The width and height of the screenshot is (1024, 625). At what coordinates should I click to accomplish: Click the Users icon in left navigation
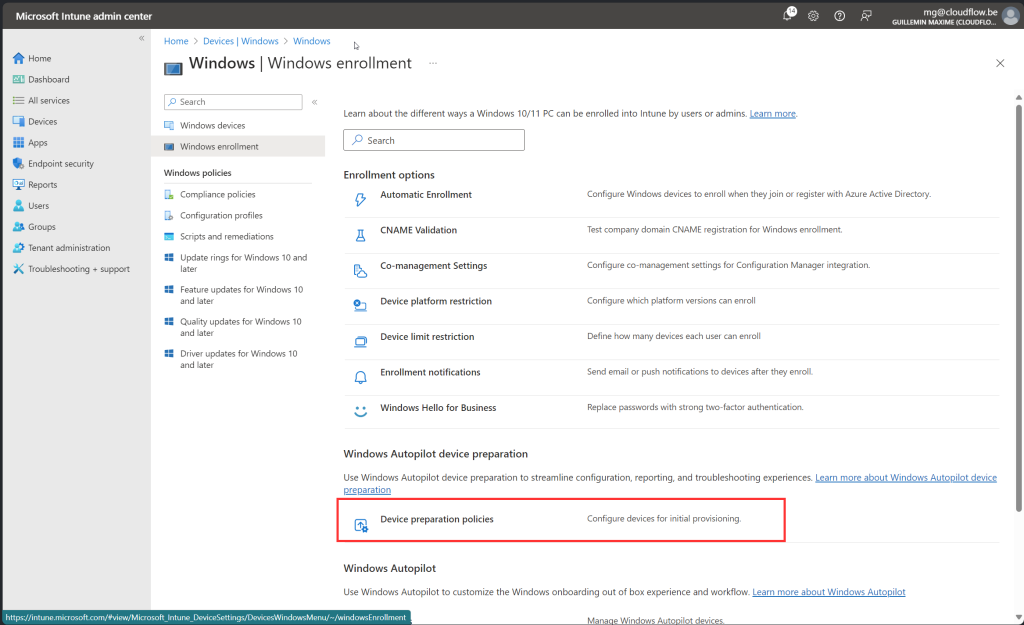[18, 206]
